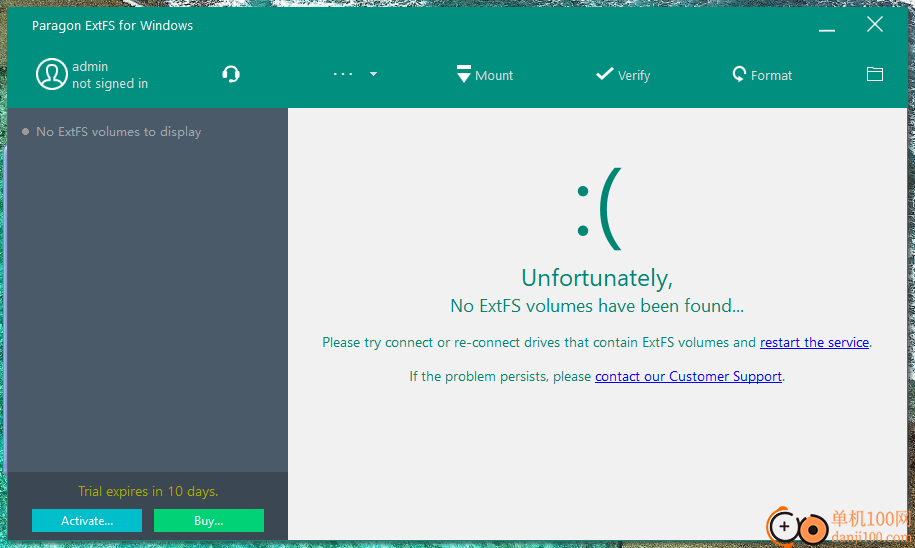Expand the dropdown arrow next to the dots
Image resolution: width=915 pixels, height=548 pixels.
(x=373, y=74)
